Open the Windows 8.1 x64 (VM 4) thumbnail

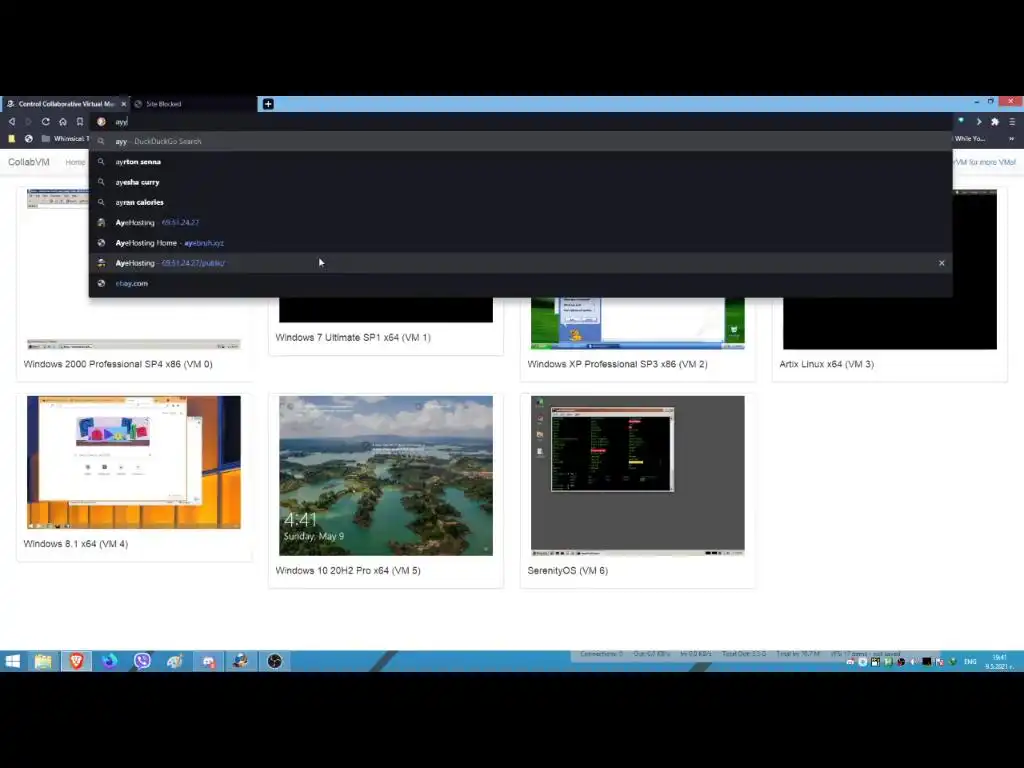134,462
